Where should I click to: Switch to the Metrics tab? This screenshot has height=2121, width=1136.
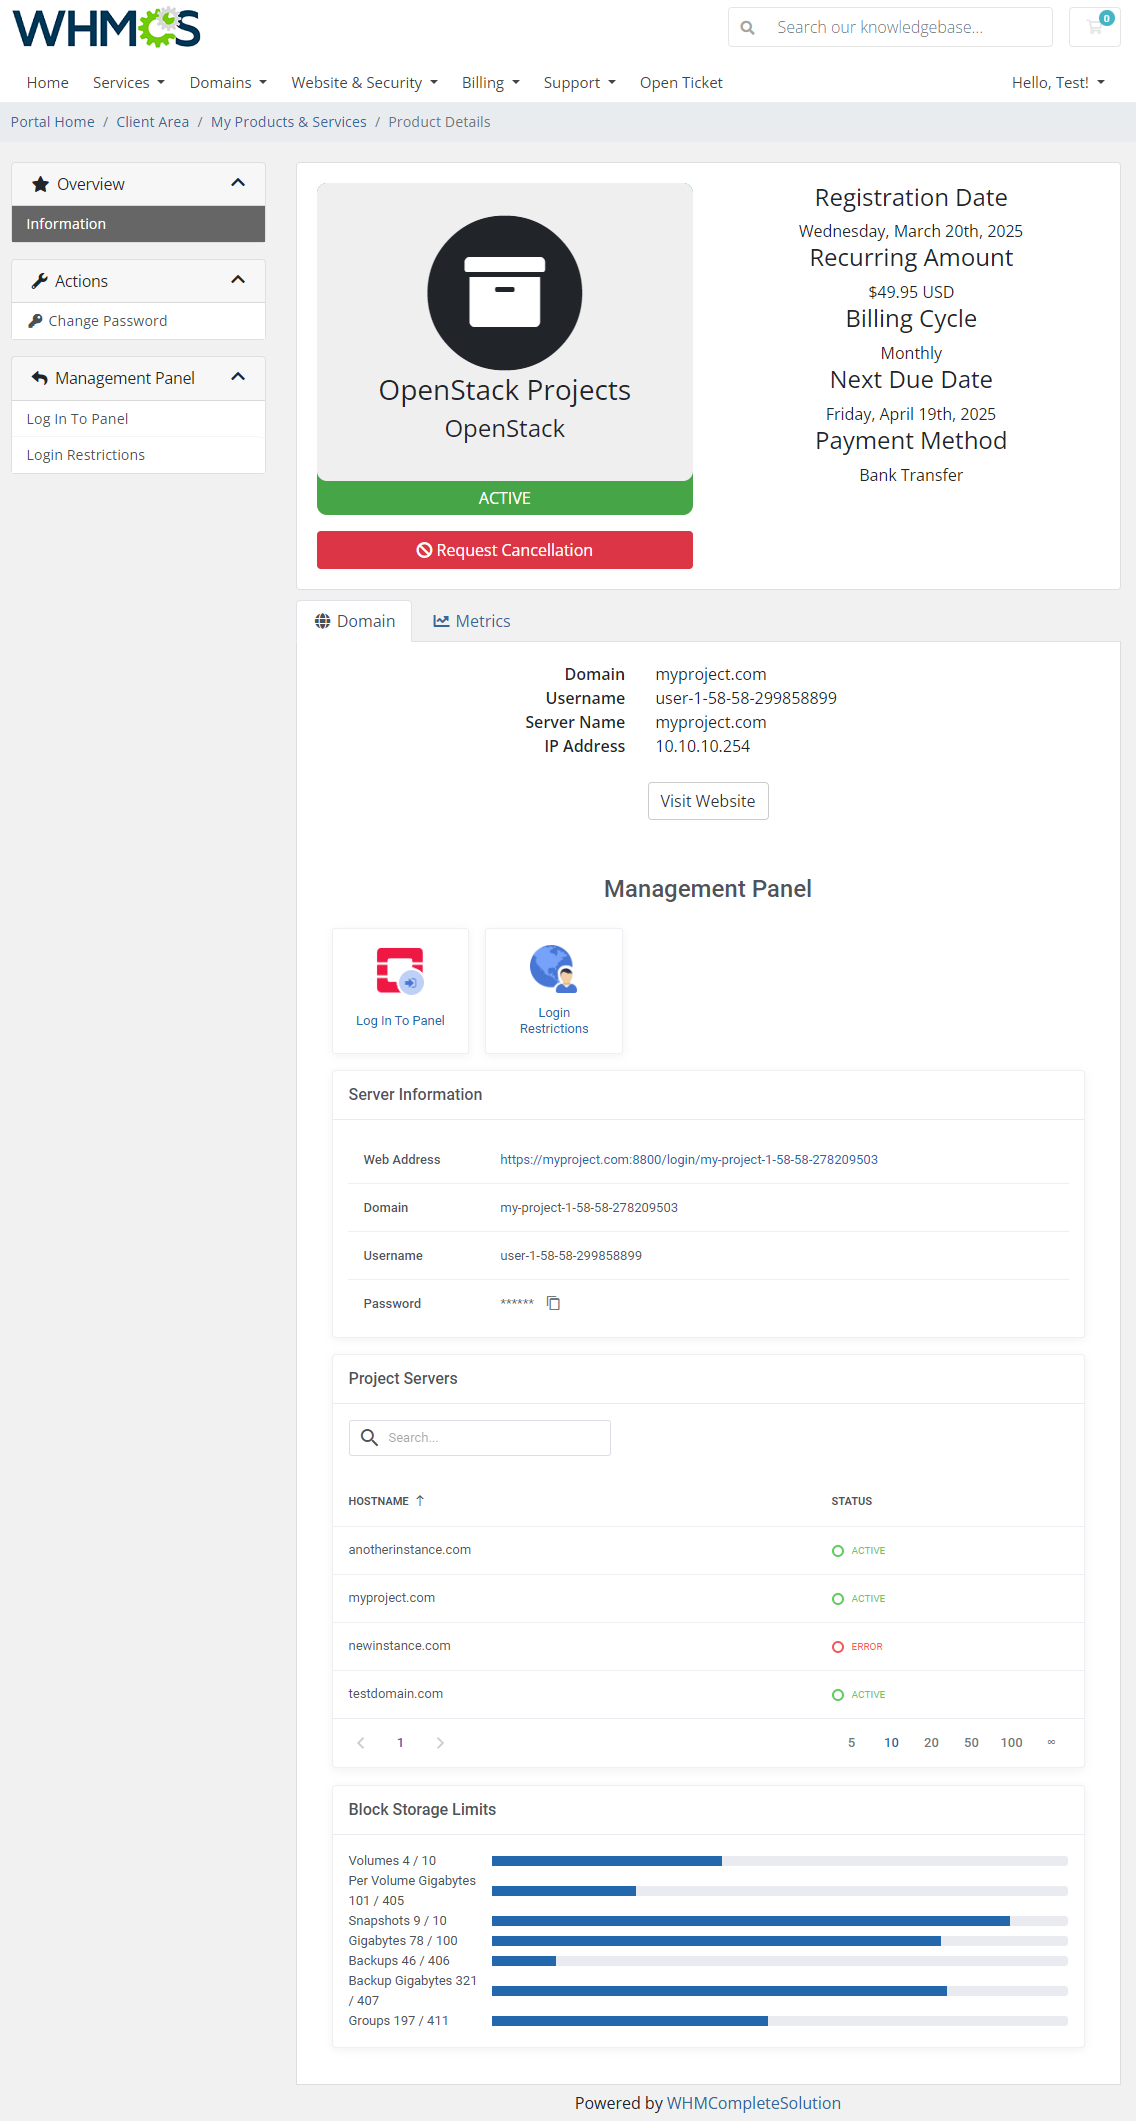[472, 621]
